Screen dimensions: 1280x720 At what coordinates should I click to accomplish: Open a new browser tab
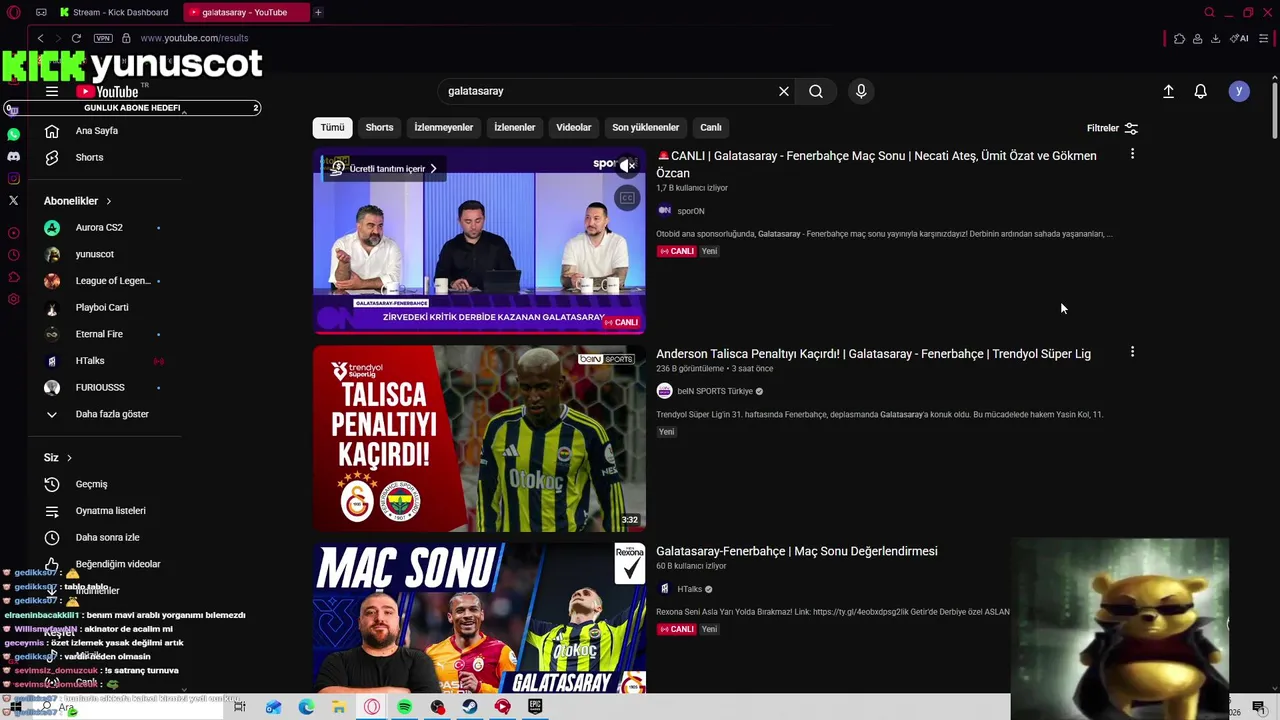tap(318, 12)
